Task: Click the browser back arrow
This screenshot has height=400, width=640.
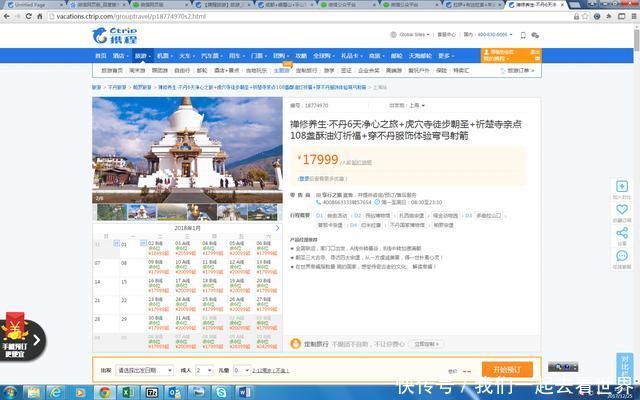Action: (7, 16)
